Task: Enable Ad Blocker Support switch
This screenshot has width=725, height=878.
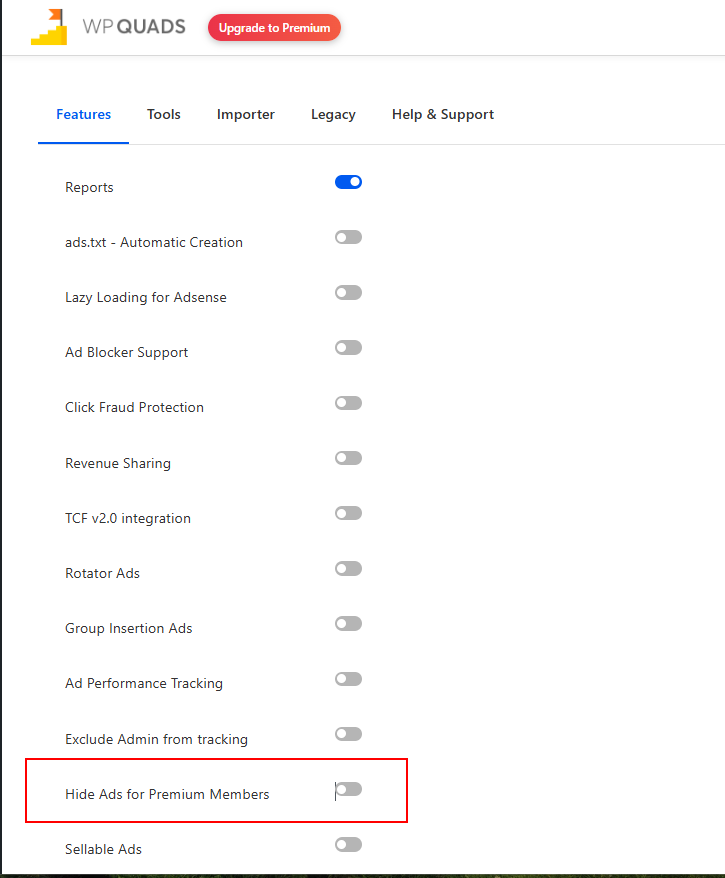Action: coord(348,348)
